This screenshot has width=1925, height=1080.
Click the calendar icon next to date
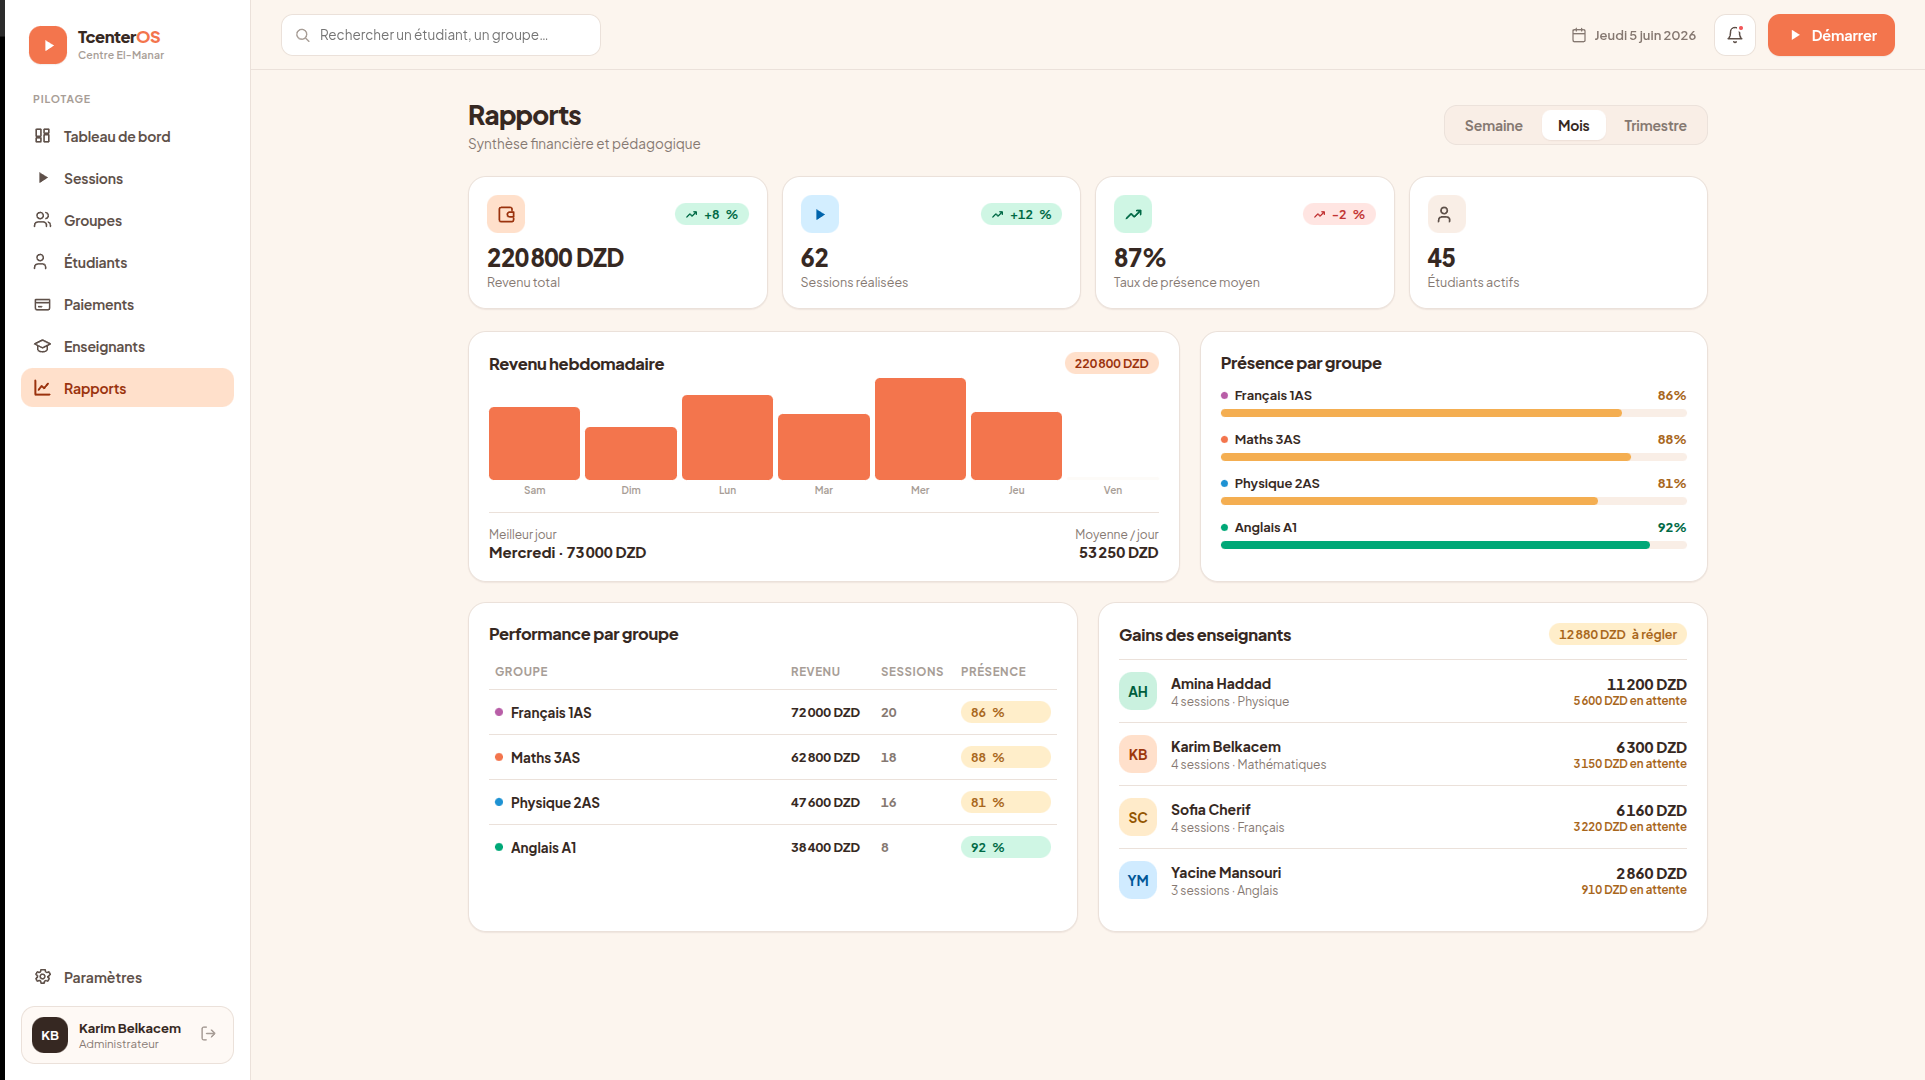coord(1578,35)
